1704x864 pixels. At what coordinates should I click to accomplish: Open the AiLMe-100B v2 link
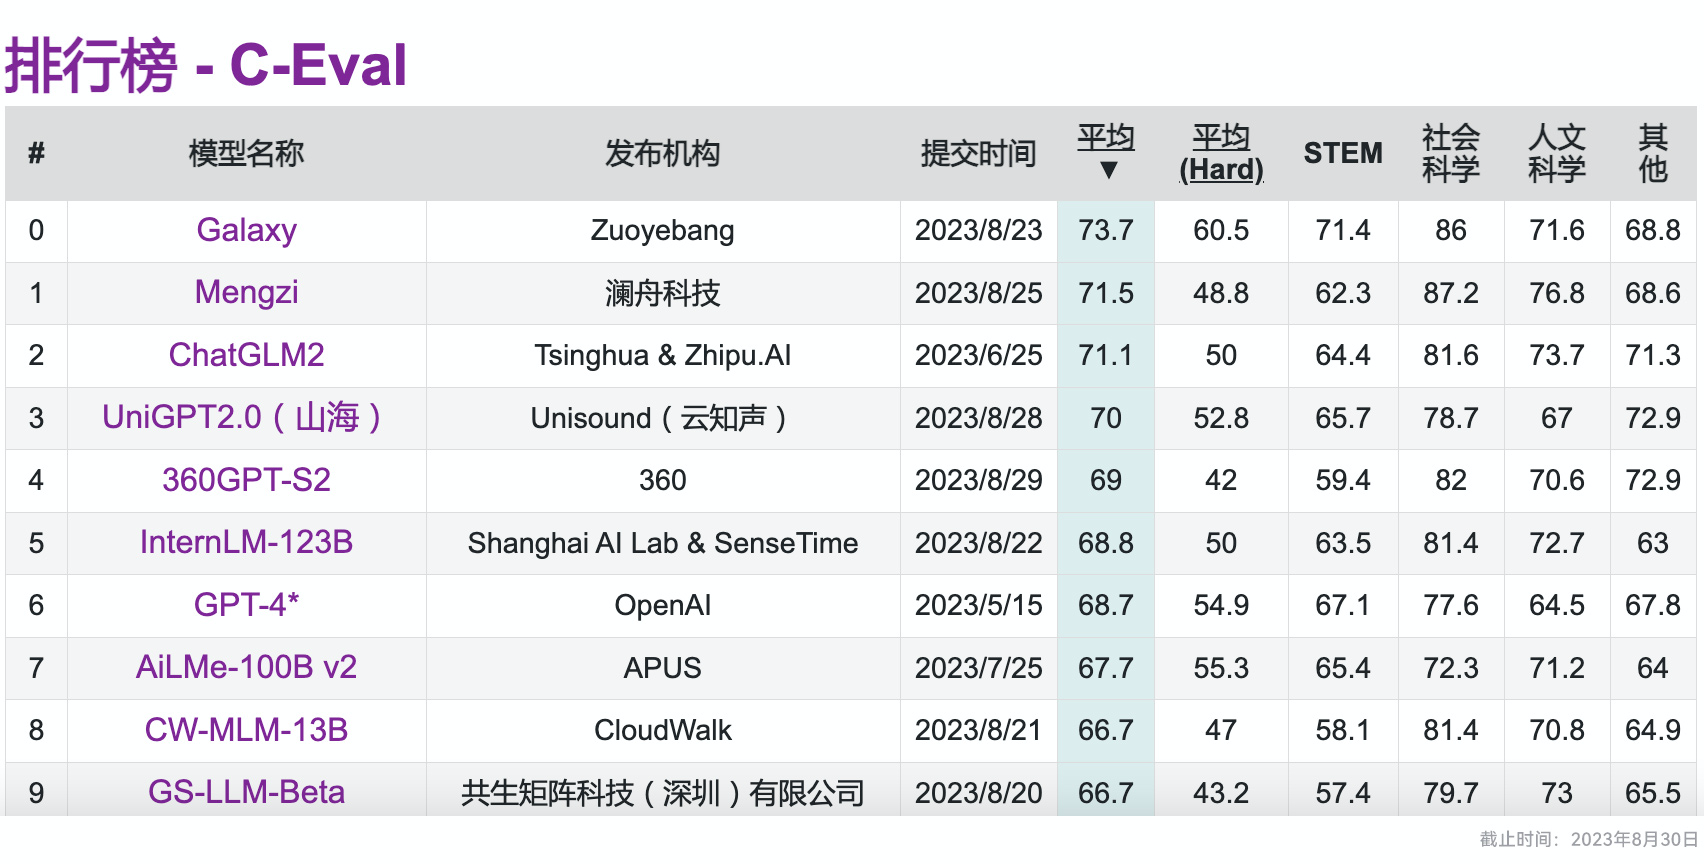point(246,667)
